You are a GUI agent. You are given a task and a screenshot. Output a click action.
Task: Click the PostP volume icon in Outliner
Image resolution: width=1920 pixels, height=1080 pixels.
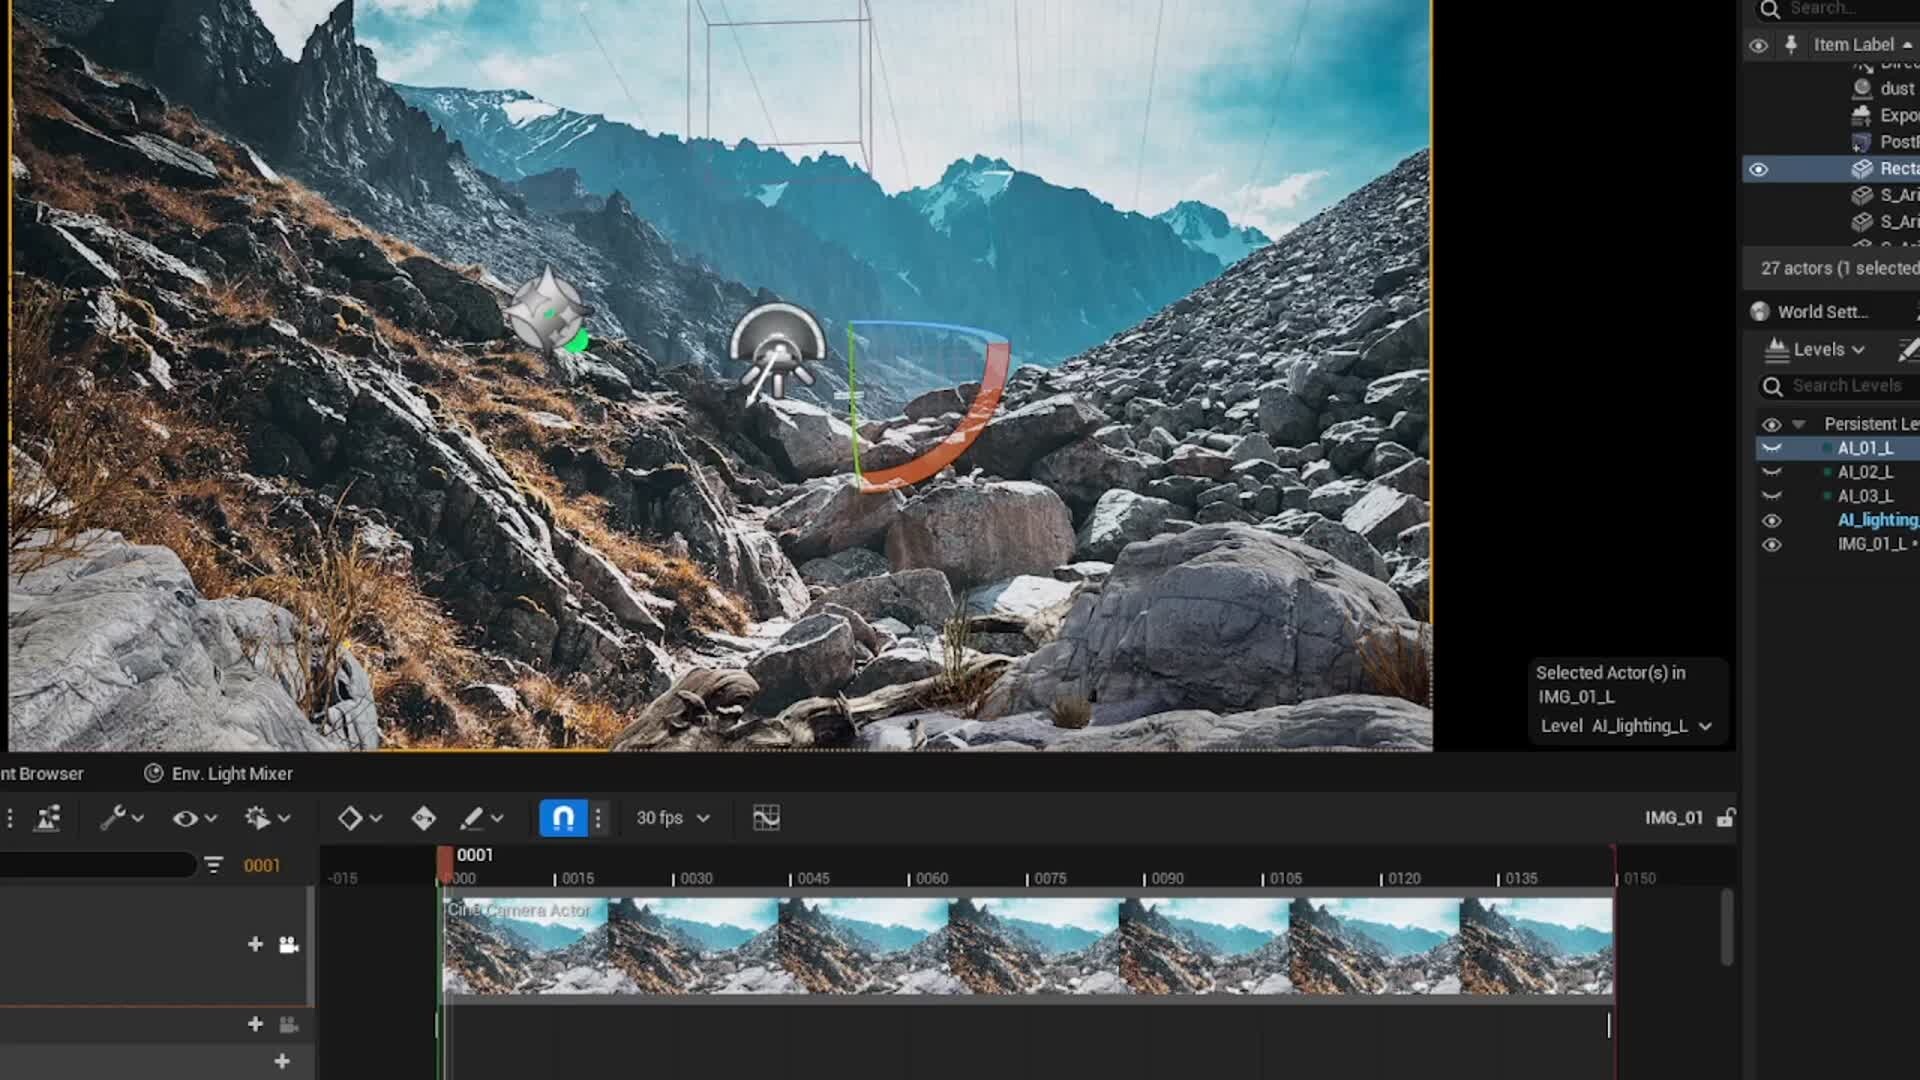[x=1862, y=142]
